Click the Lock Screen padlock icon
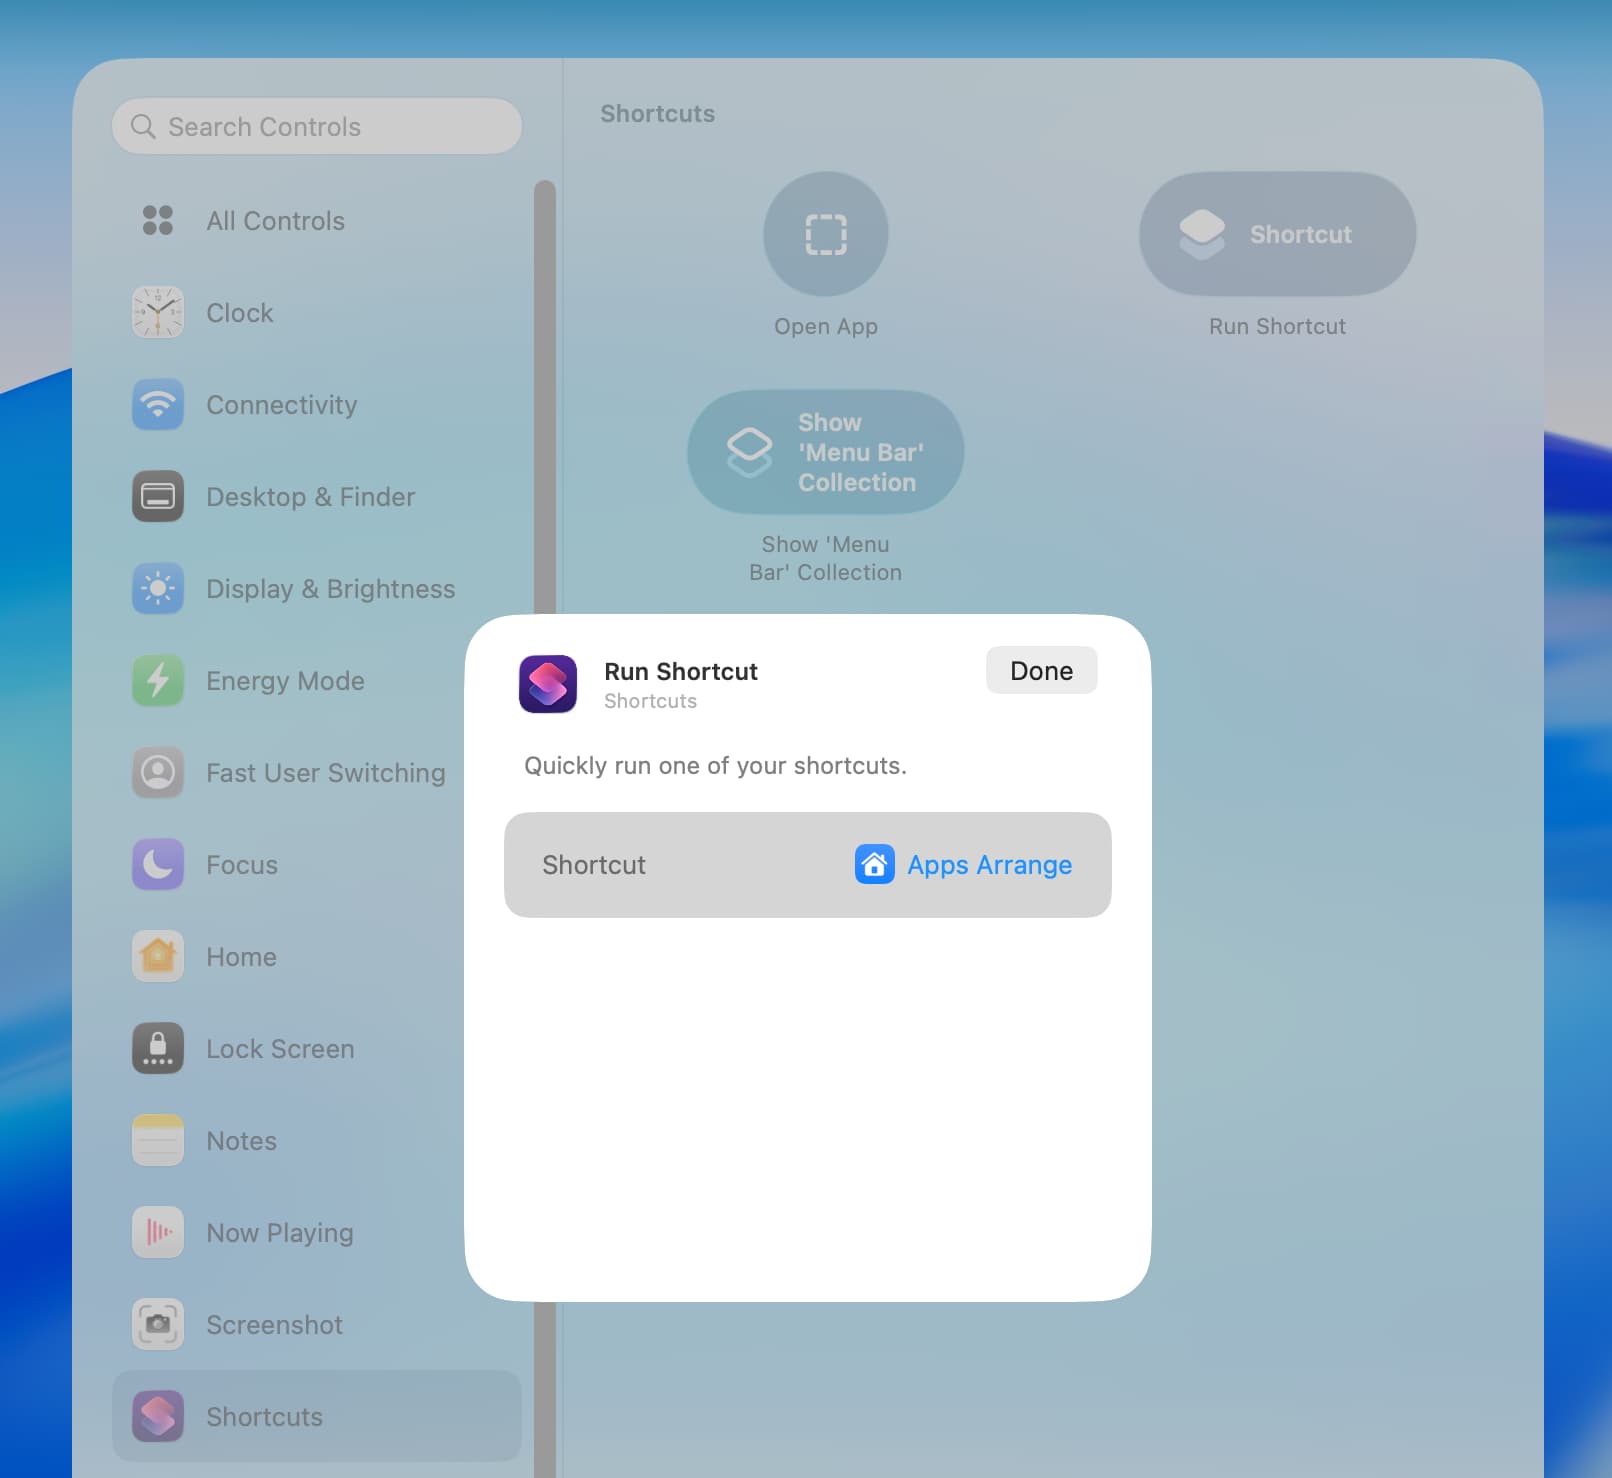This screenshot has height=1478, width=1612. [158, 1048]
